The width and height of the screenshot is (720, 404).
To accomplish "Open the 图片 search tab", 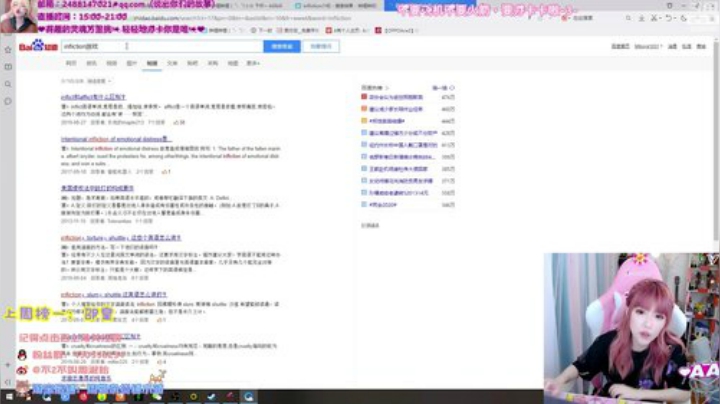I will click(x=132, y=63).
